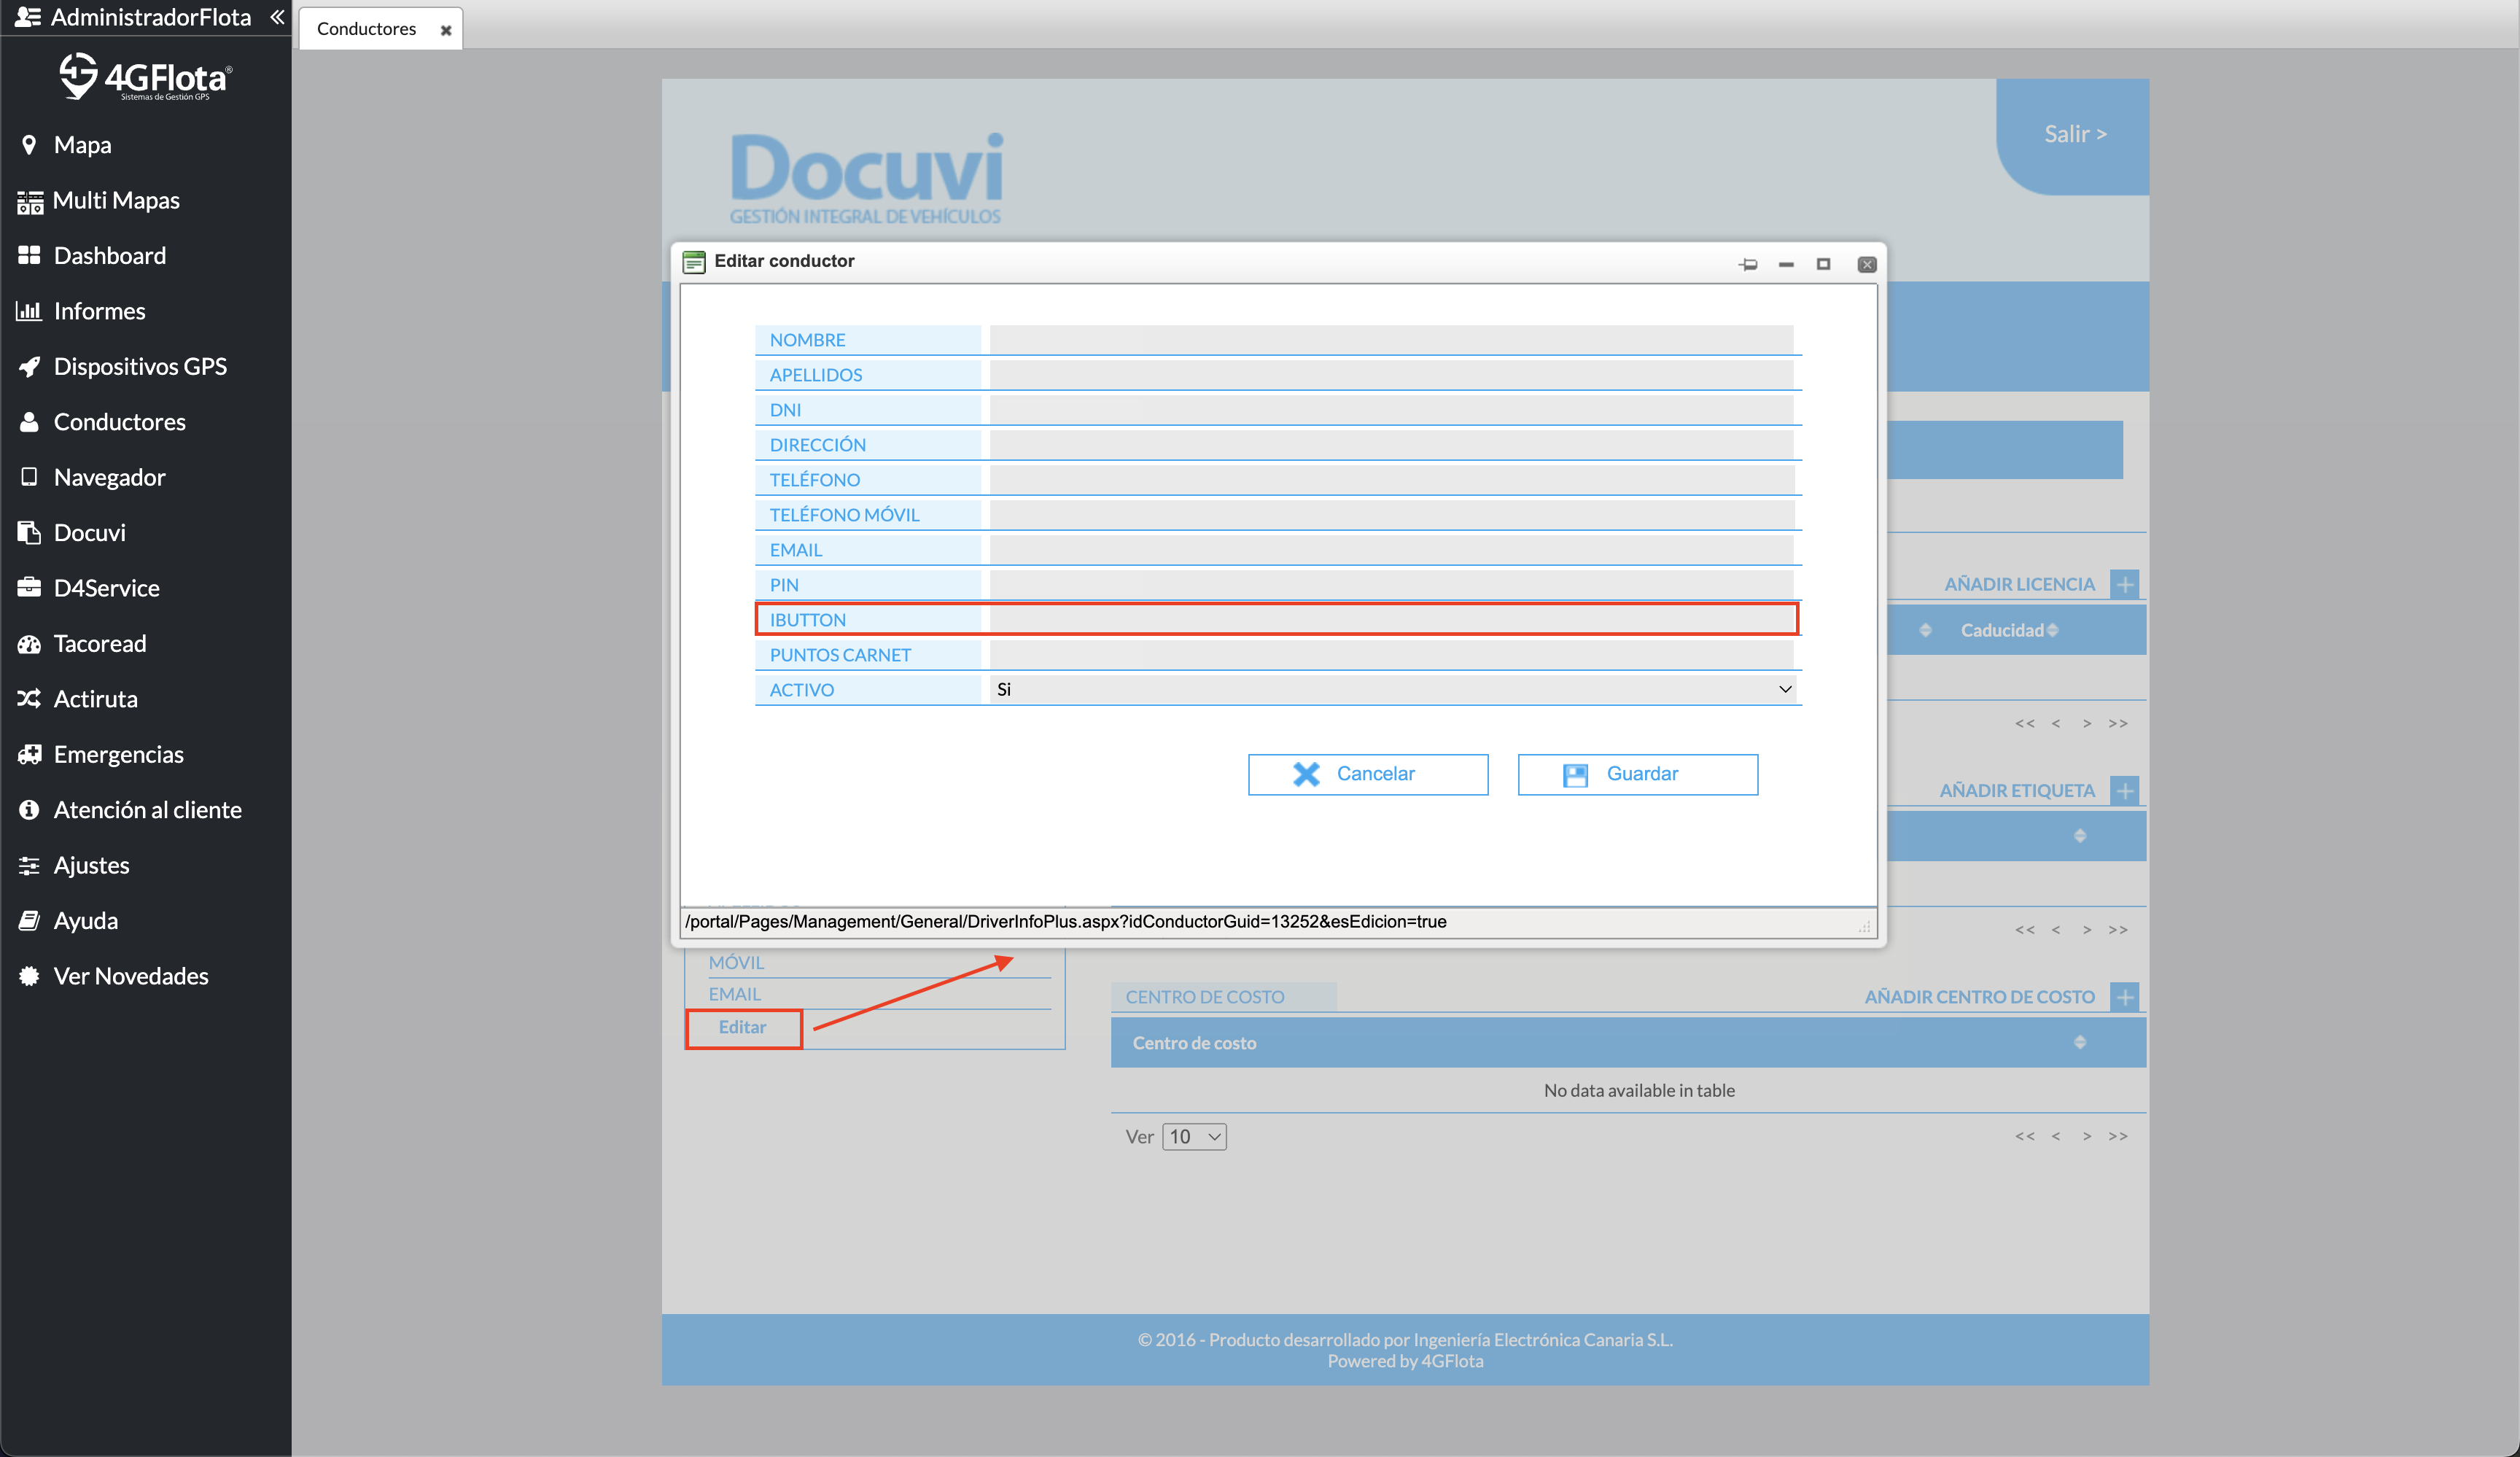This screenshot has width=2520, height=1457.
Task: Click the PUNTOS CARNET input field
Action: [x=1391, y=655]
